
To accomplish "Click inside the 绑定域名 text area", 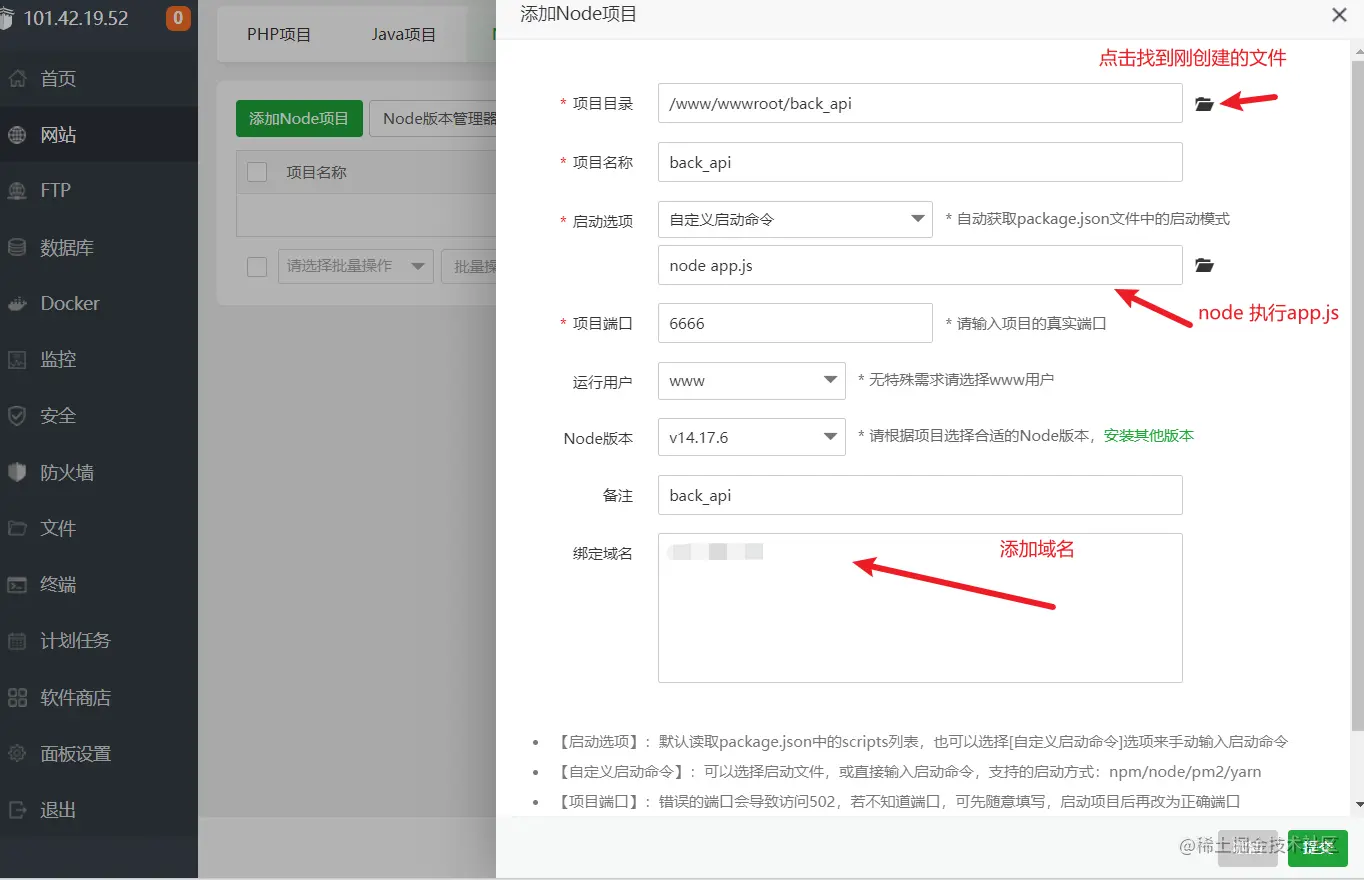I will (x=920, y=608).
